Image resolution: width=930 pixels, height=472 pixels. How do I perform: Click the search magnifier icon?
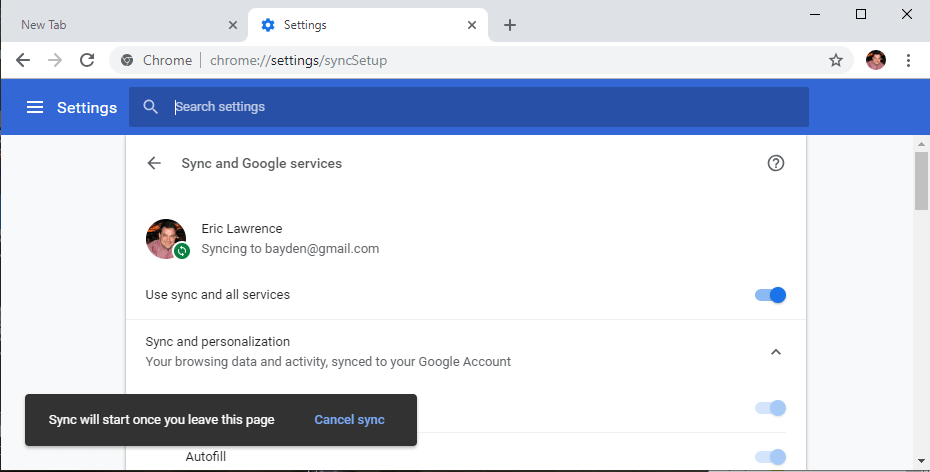(x=151, y=107)
